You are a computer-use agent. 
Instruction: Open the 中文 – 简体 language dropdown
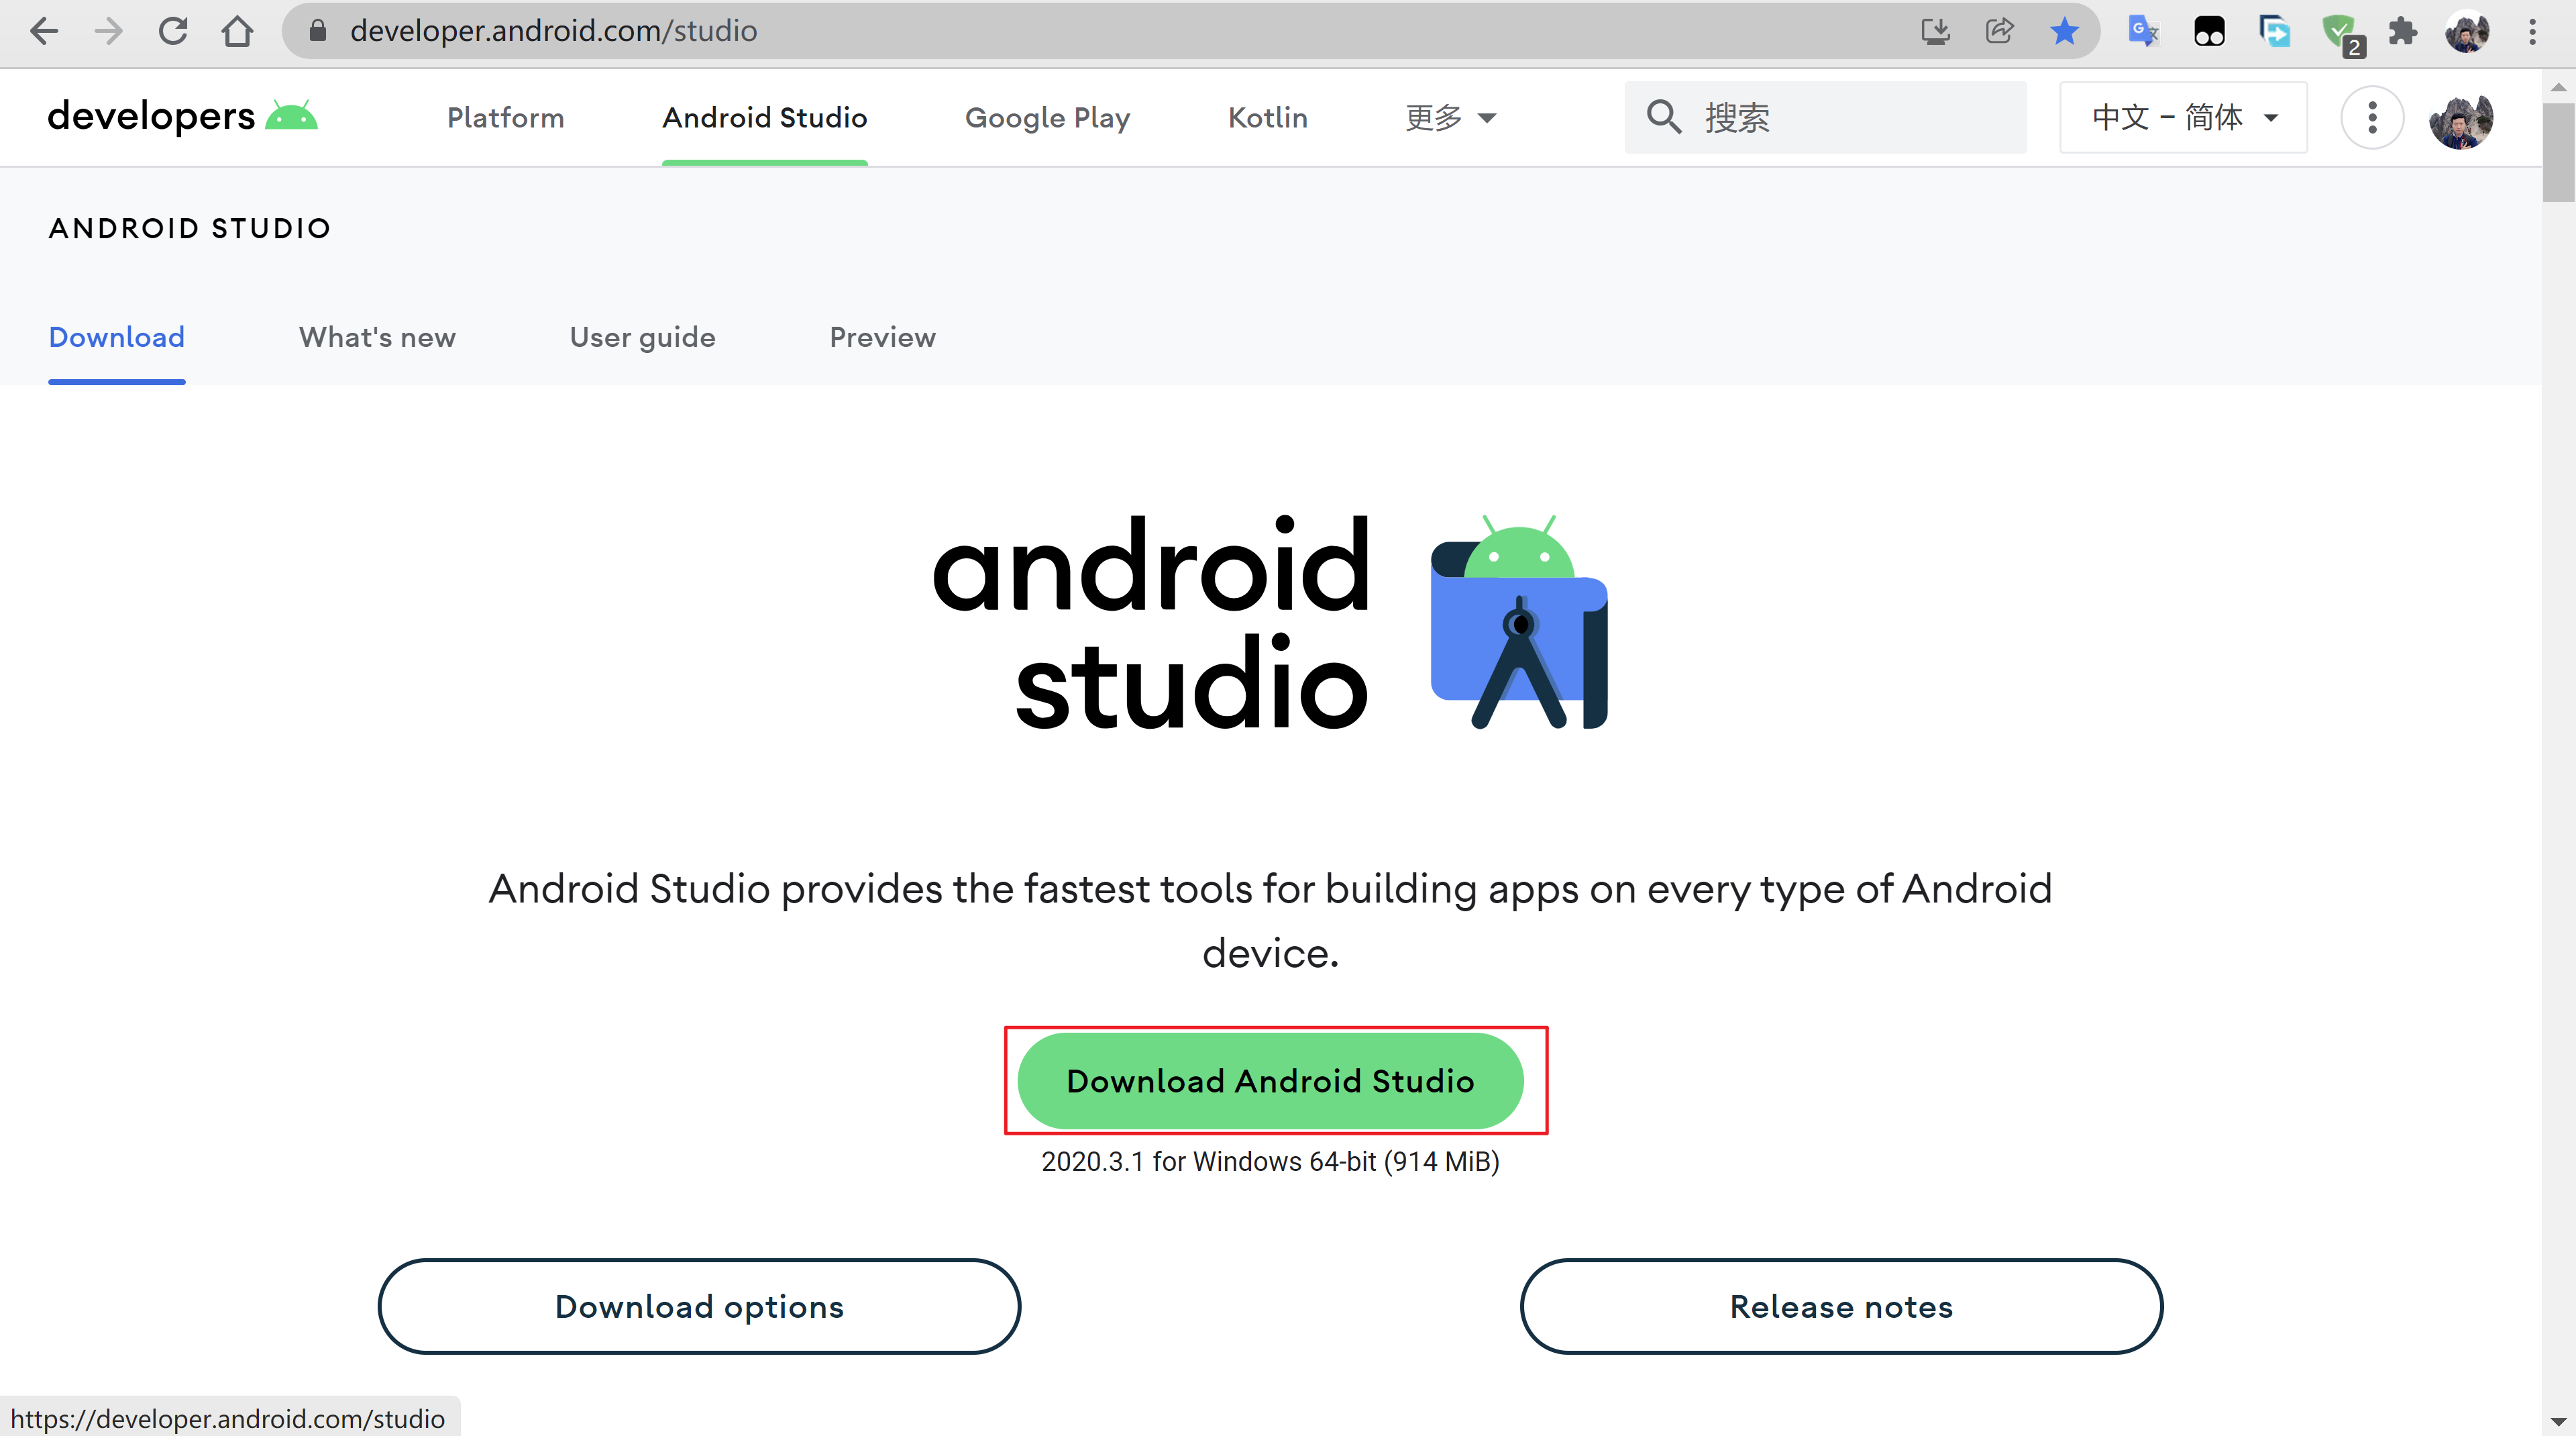tap(2183, 117)
